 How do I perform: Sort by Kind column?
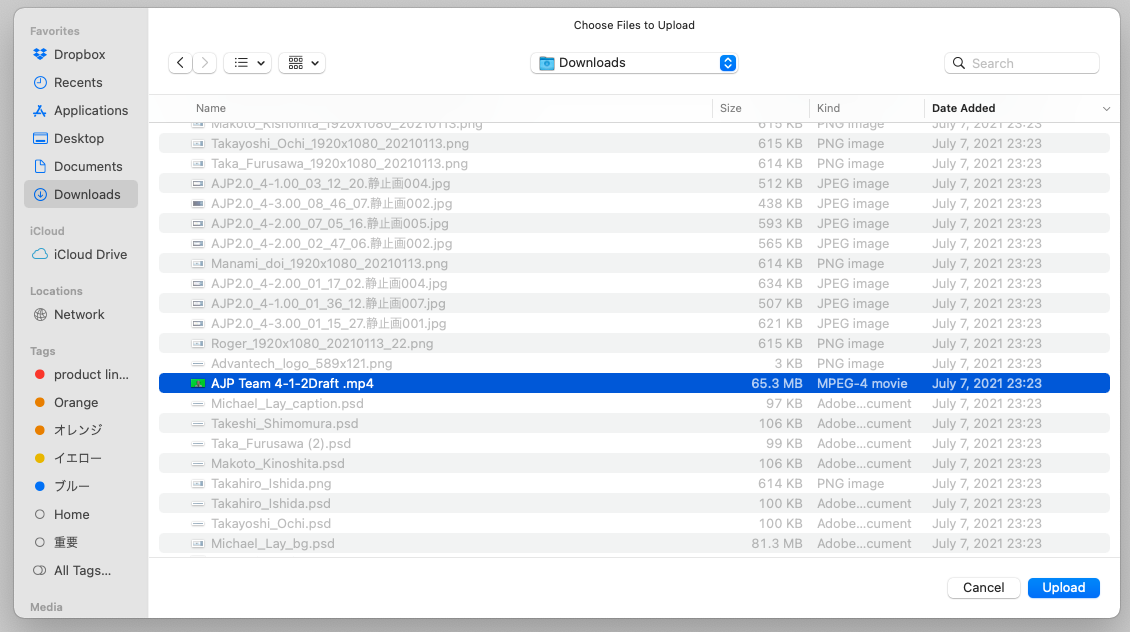coord(829,108)
